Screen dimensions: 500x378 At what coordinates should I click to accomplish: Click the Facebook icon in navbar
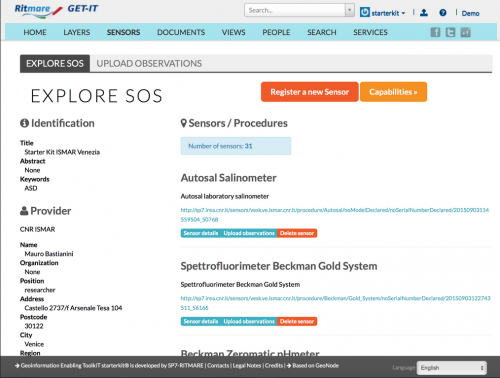435,32
